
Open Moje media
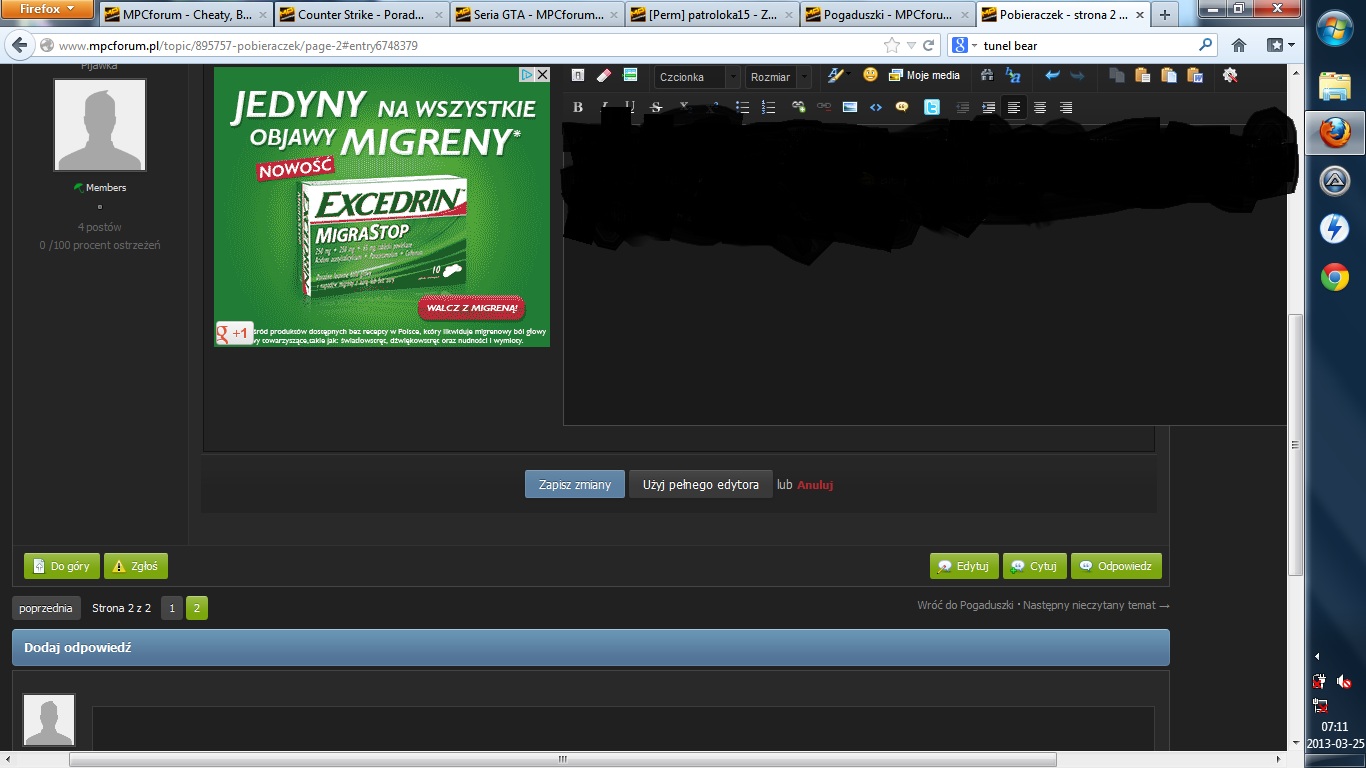point(925,75)
